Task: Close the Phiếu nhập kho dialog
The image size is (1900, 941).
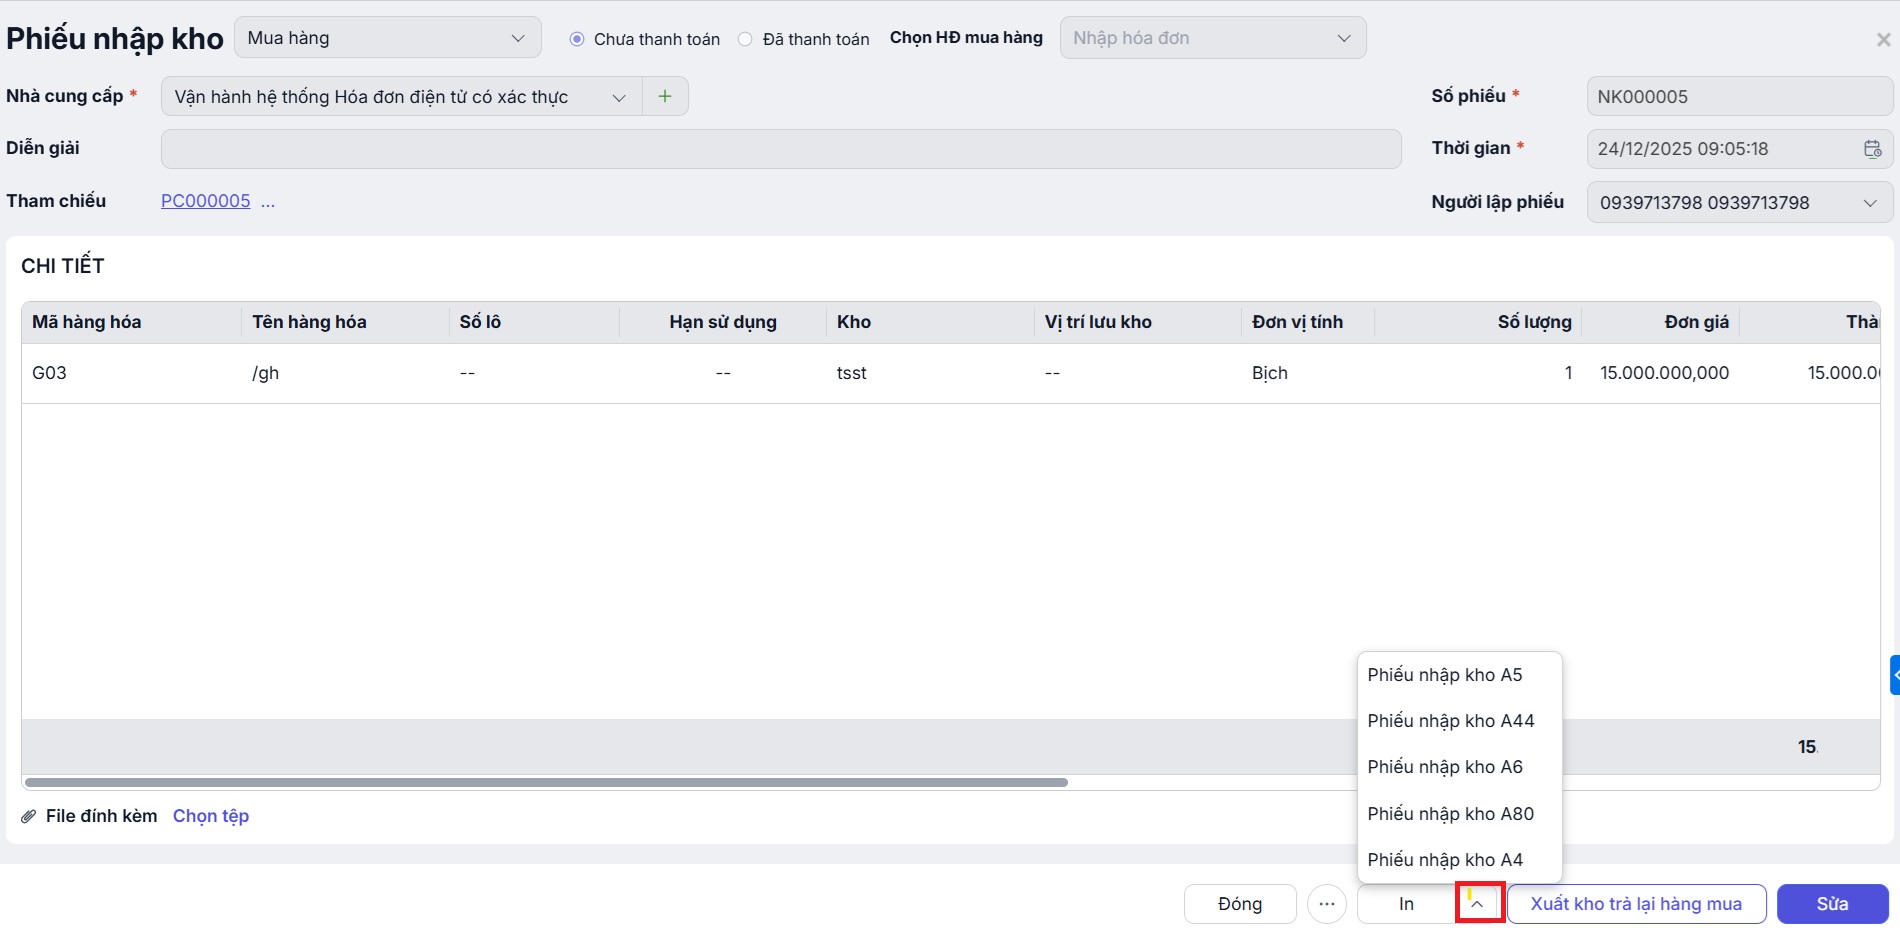Action: (x=1883, y=40)
